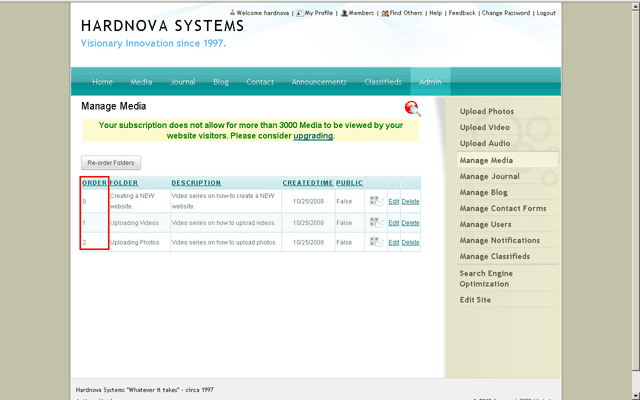Click the My Profile icon in header
This screenshot has width=640, height=400.
point(299,13)
